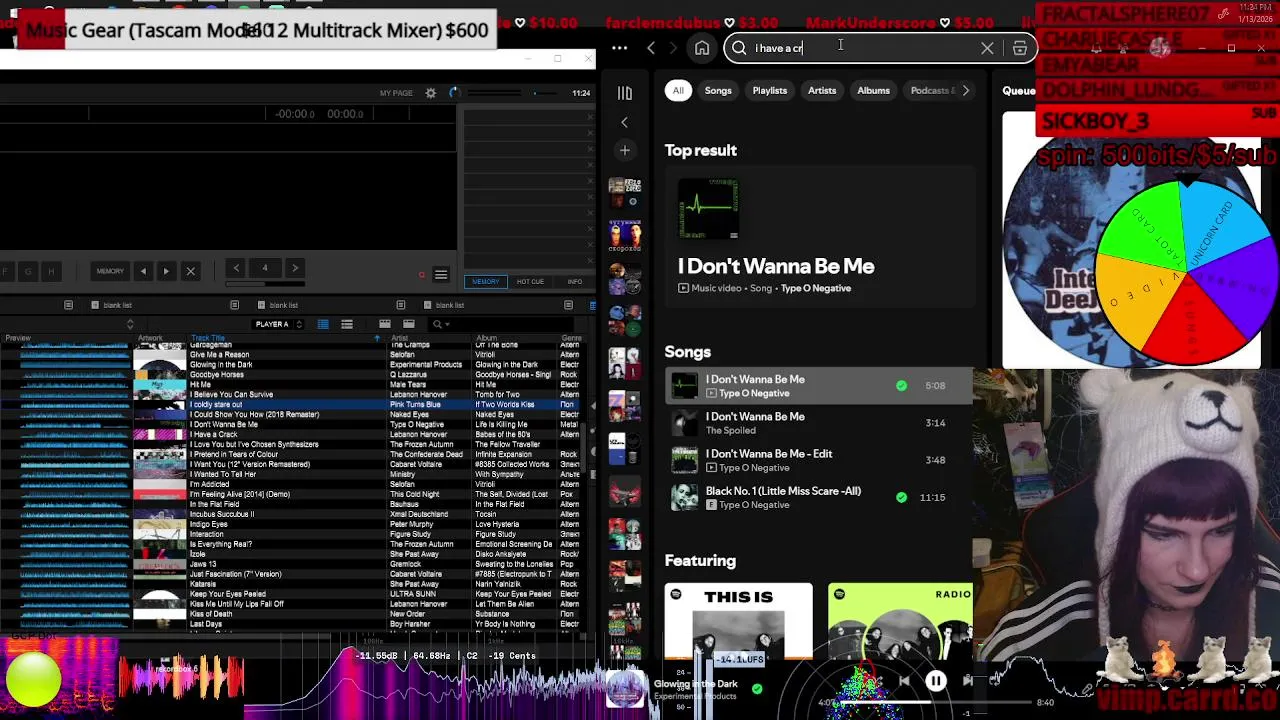Switch to the HOT CUE tab
Image resolution: width=1280 pixels, height=720 pixels.
(530, 282)
